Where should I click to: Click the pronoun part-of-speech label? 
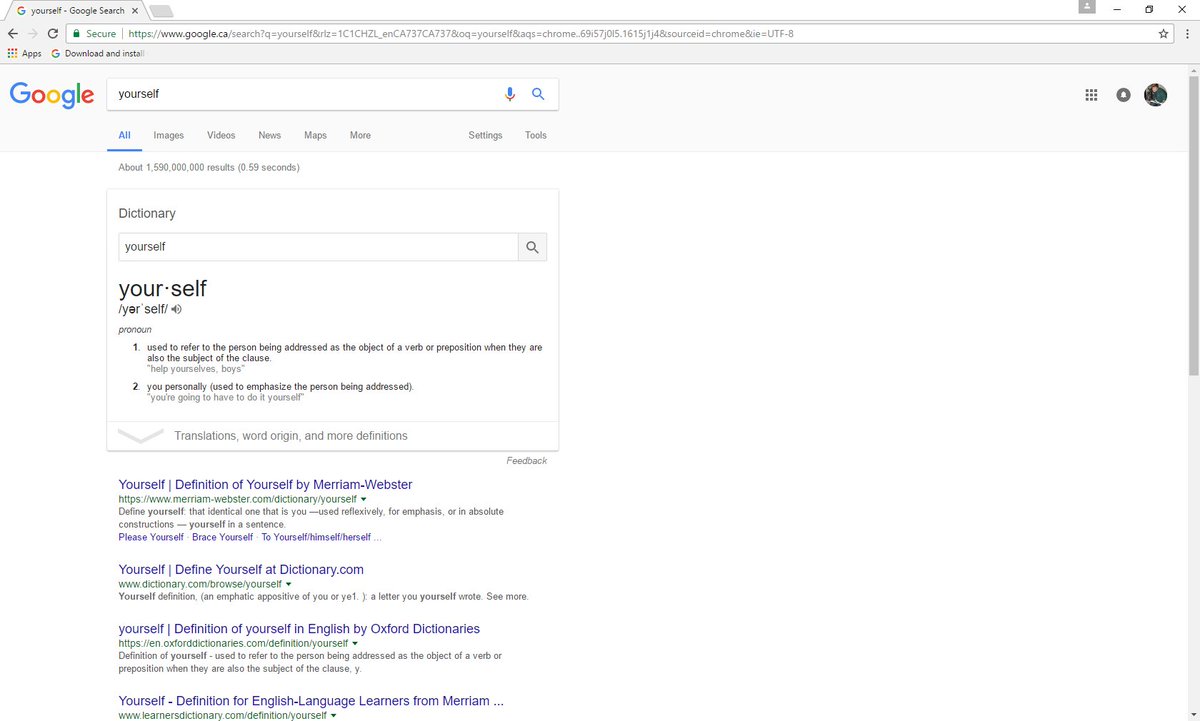[135, 329]
